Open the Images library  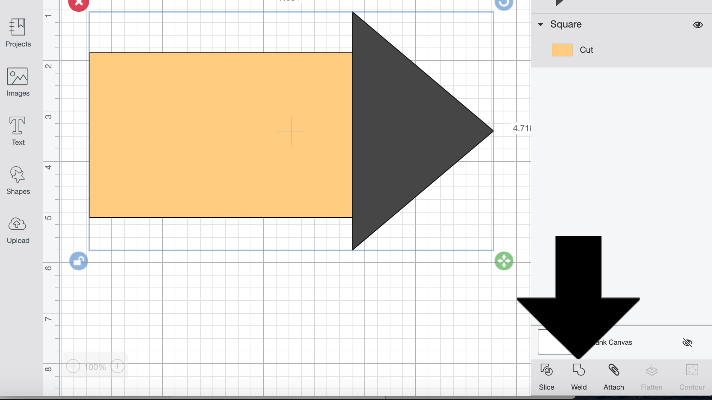pos(18,82)
